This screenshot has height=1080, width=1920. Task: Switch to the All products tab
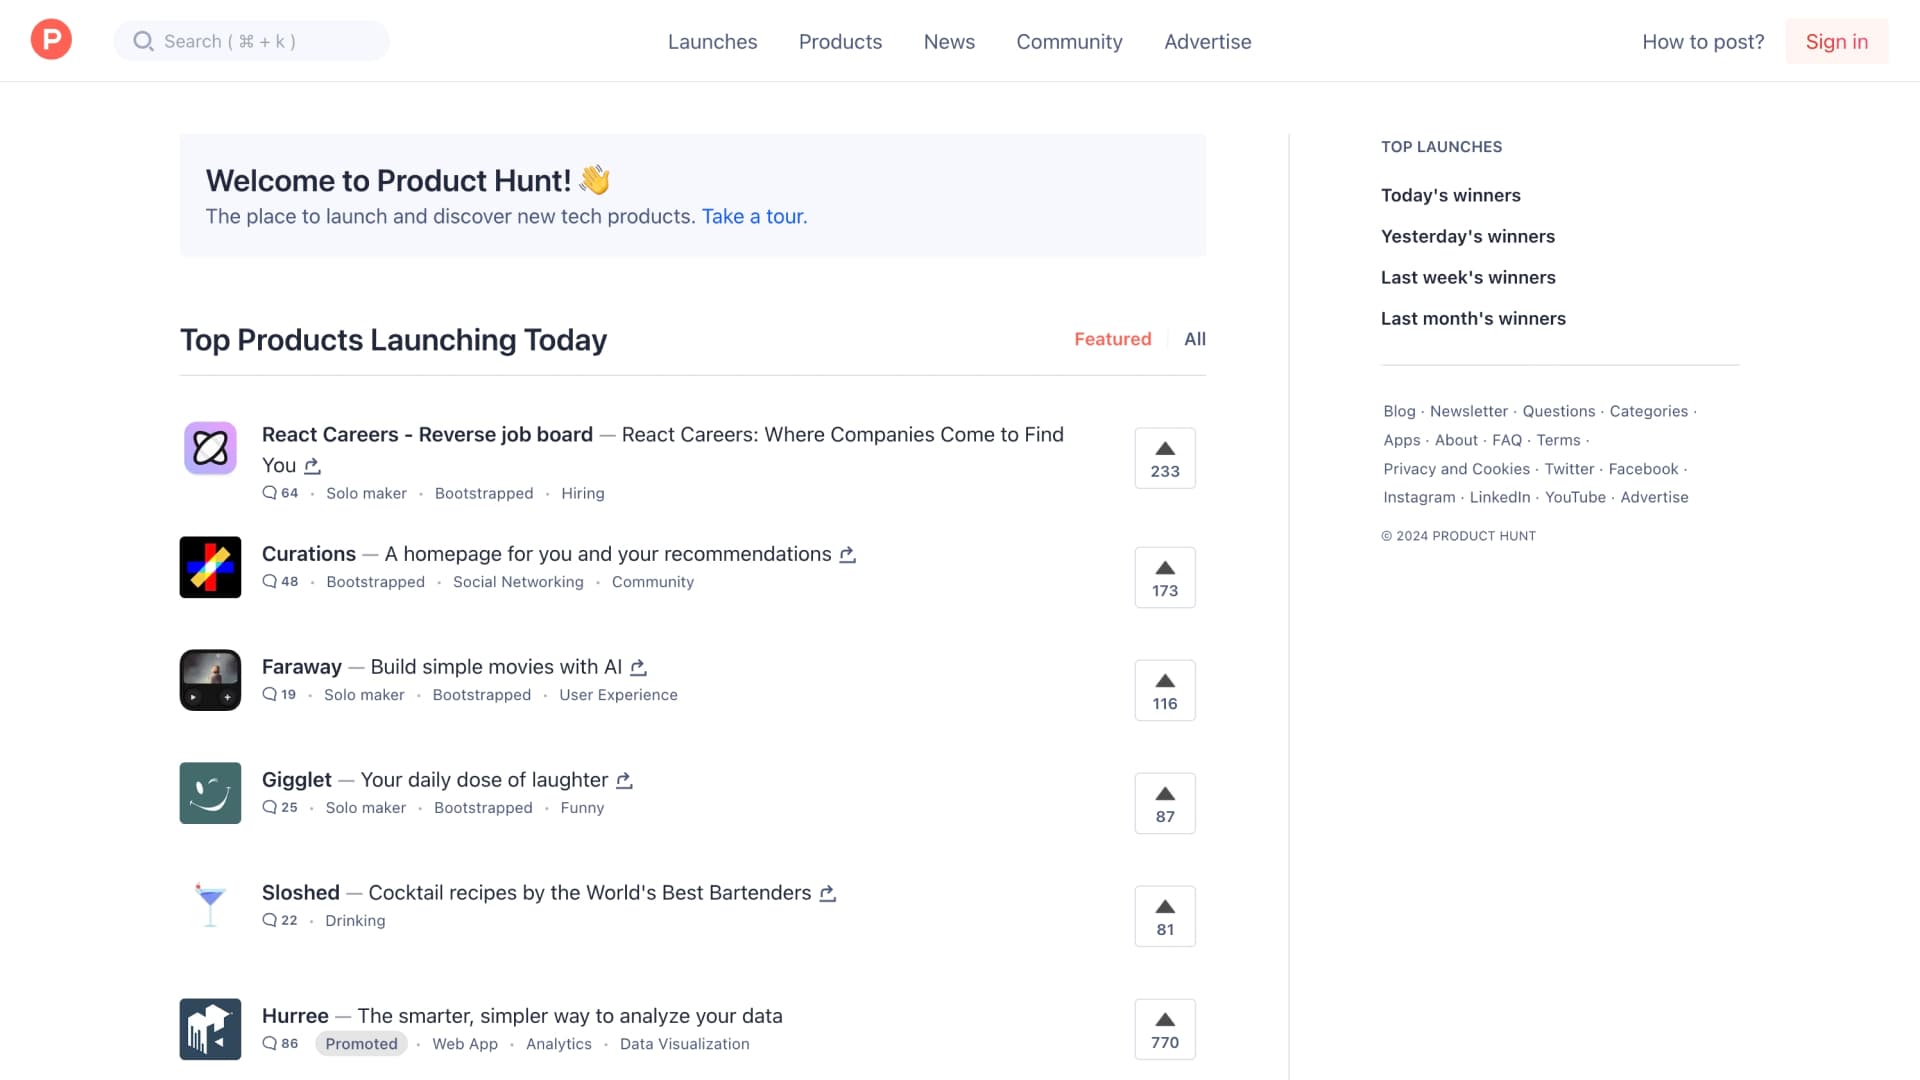pos(1194,339)
